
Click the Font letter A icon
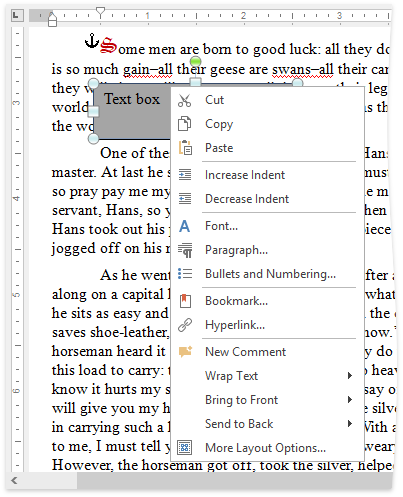tap(184, 226)
